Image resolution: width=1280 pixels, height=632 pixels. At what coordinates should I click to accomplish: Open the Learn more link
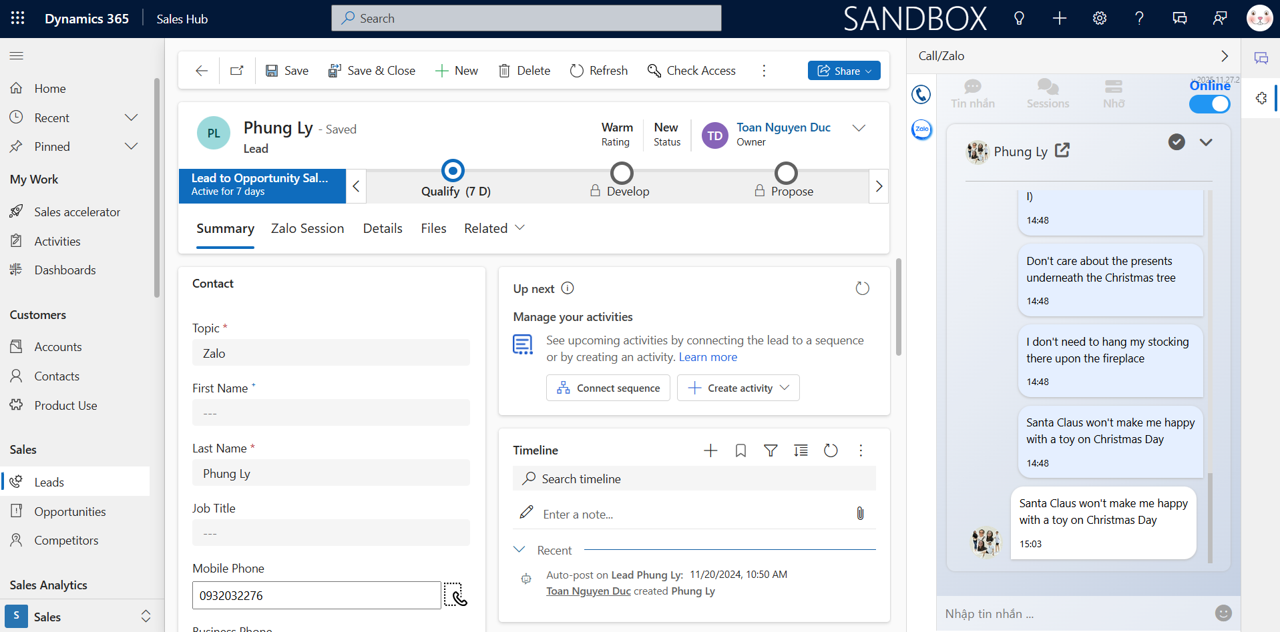click(x=708, y=357)
